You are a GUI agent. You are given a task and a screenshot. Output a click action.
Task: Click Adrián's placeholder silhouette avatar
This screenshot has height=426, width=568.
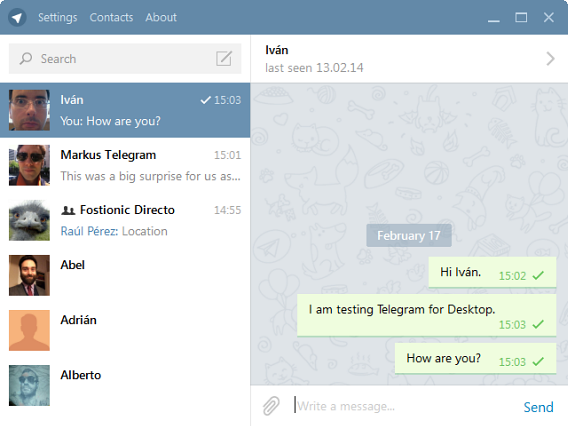point(29,330)
